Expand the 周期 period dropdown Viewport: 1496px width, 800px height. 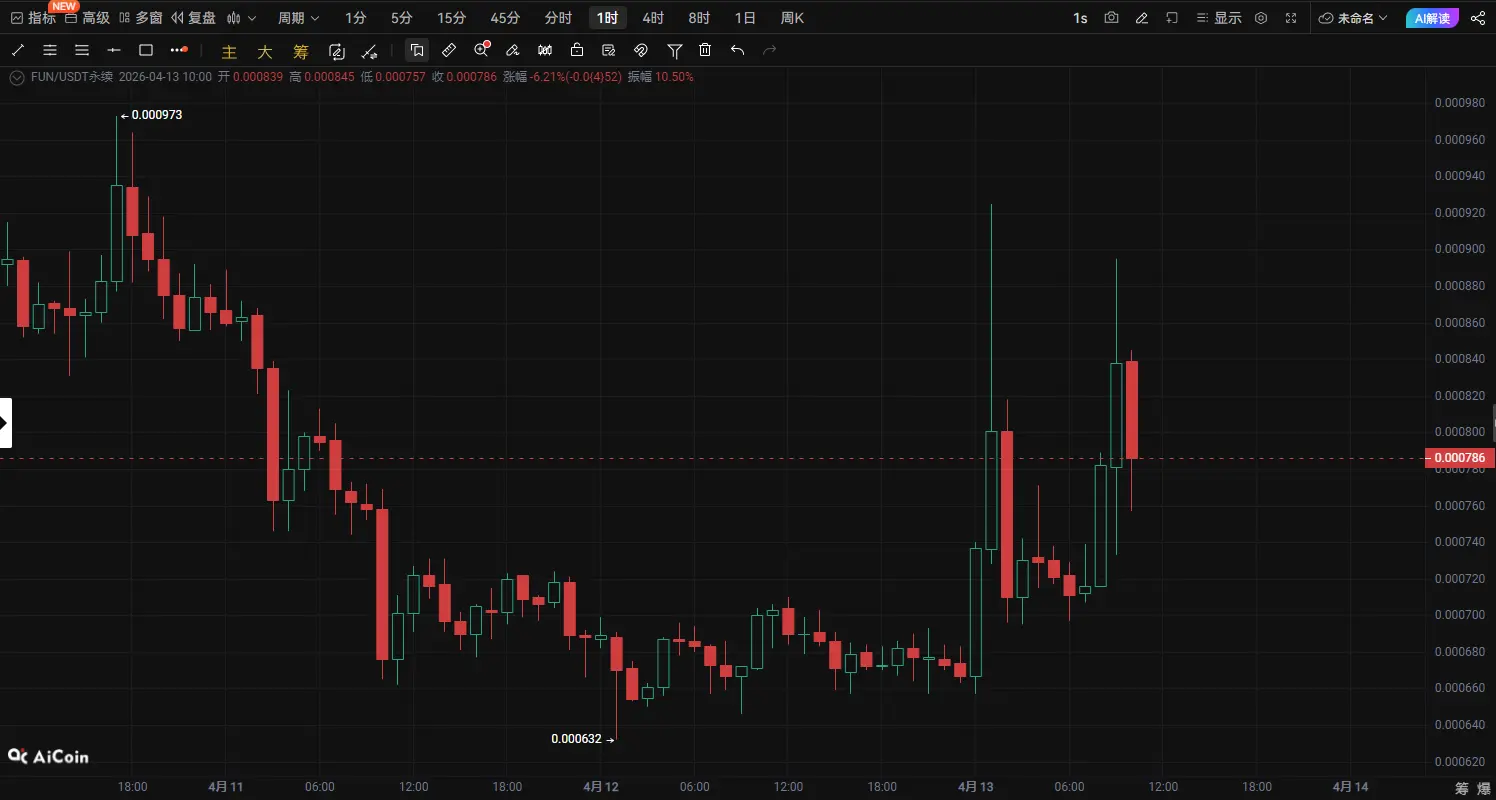click(x=299, y=18)
